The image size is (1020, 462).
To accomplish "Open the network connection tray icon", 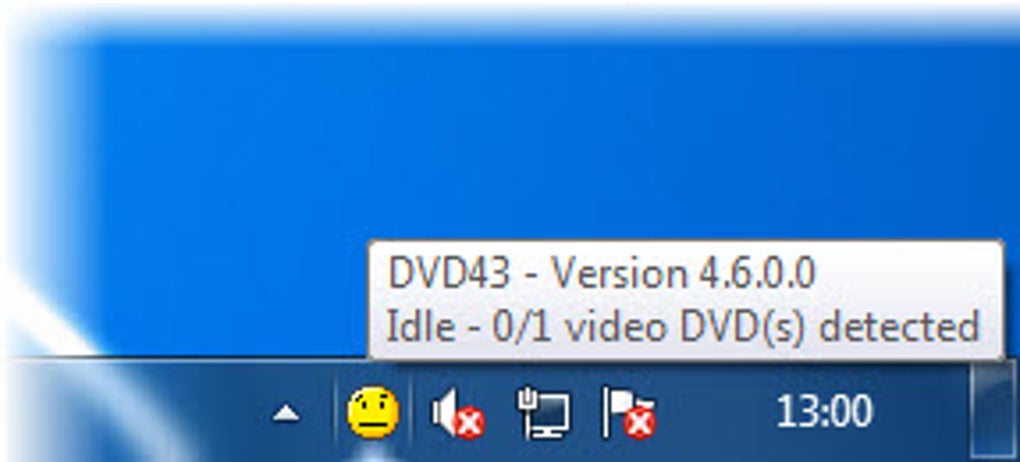I will (544, 413).
